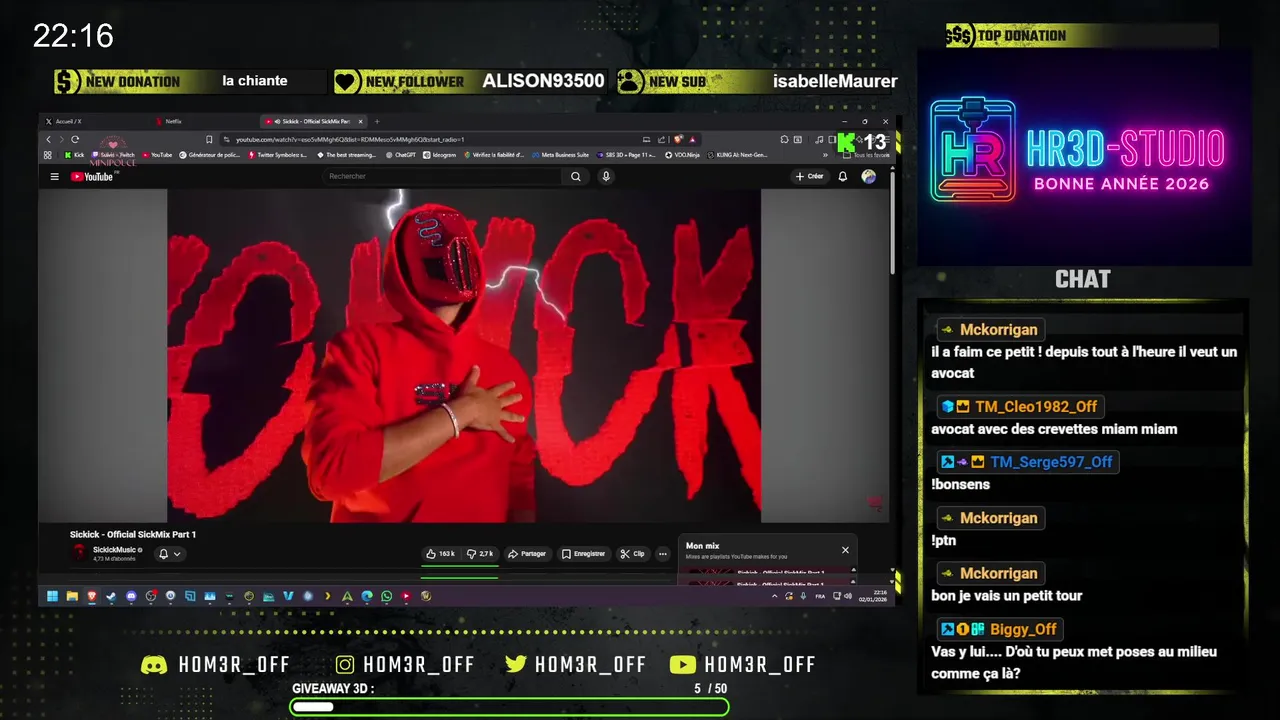Bookmark this page via address bar icon
Screen dimensions: 1280x720
pyautogui.click(x=209, y=139)
